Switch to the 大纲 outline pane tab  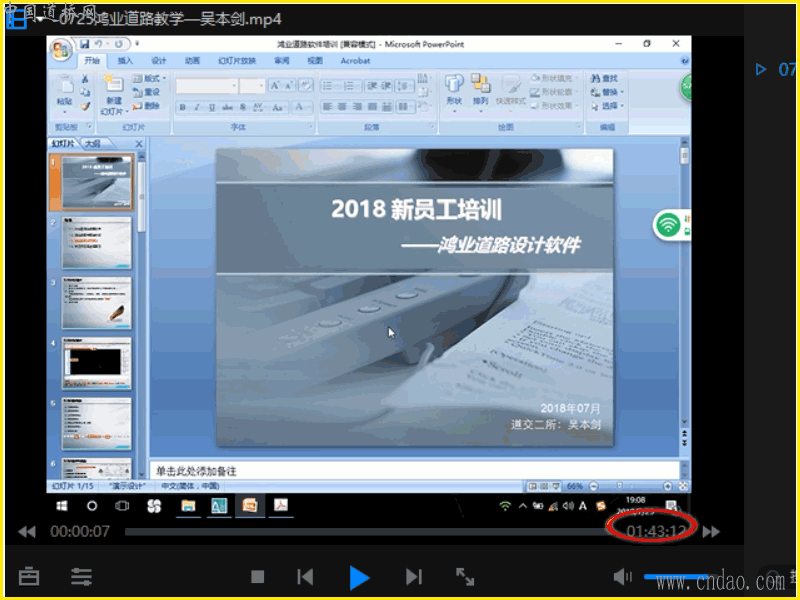coord(92,144)
